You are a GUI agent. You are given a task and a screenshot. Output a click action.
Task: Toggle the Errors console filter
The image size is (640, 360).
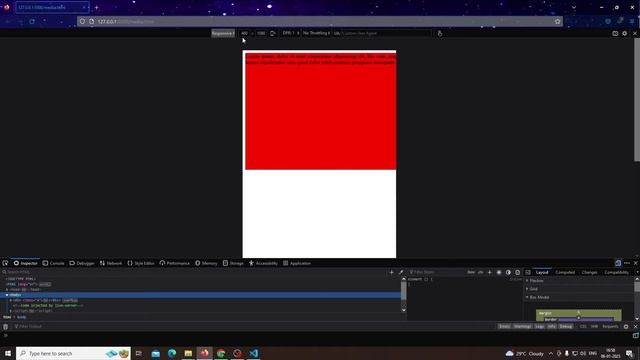[x=504, y=327]
